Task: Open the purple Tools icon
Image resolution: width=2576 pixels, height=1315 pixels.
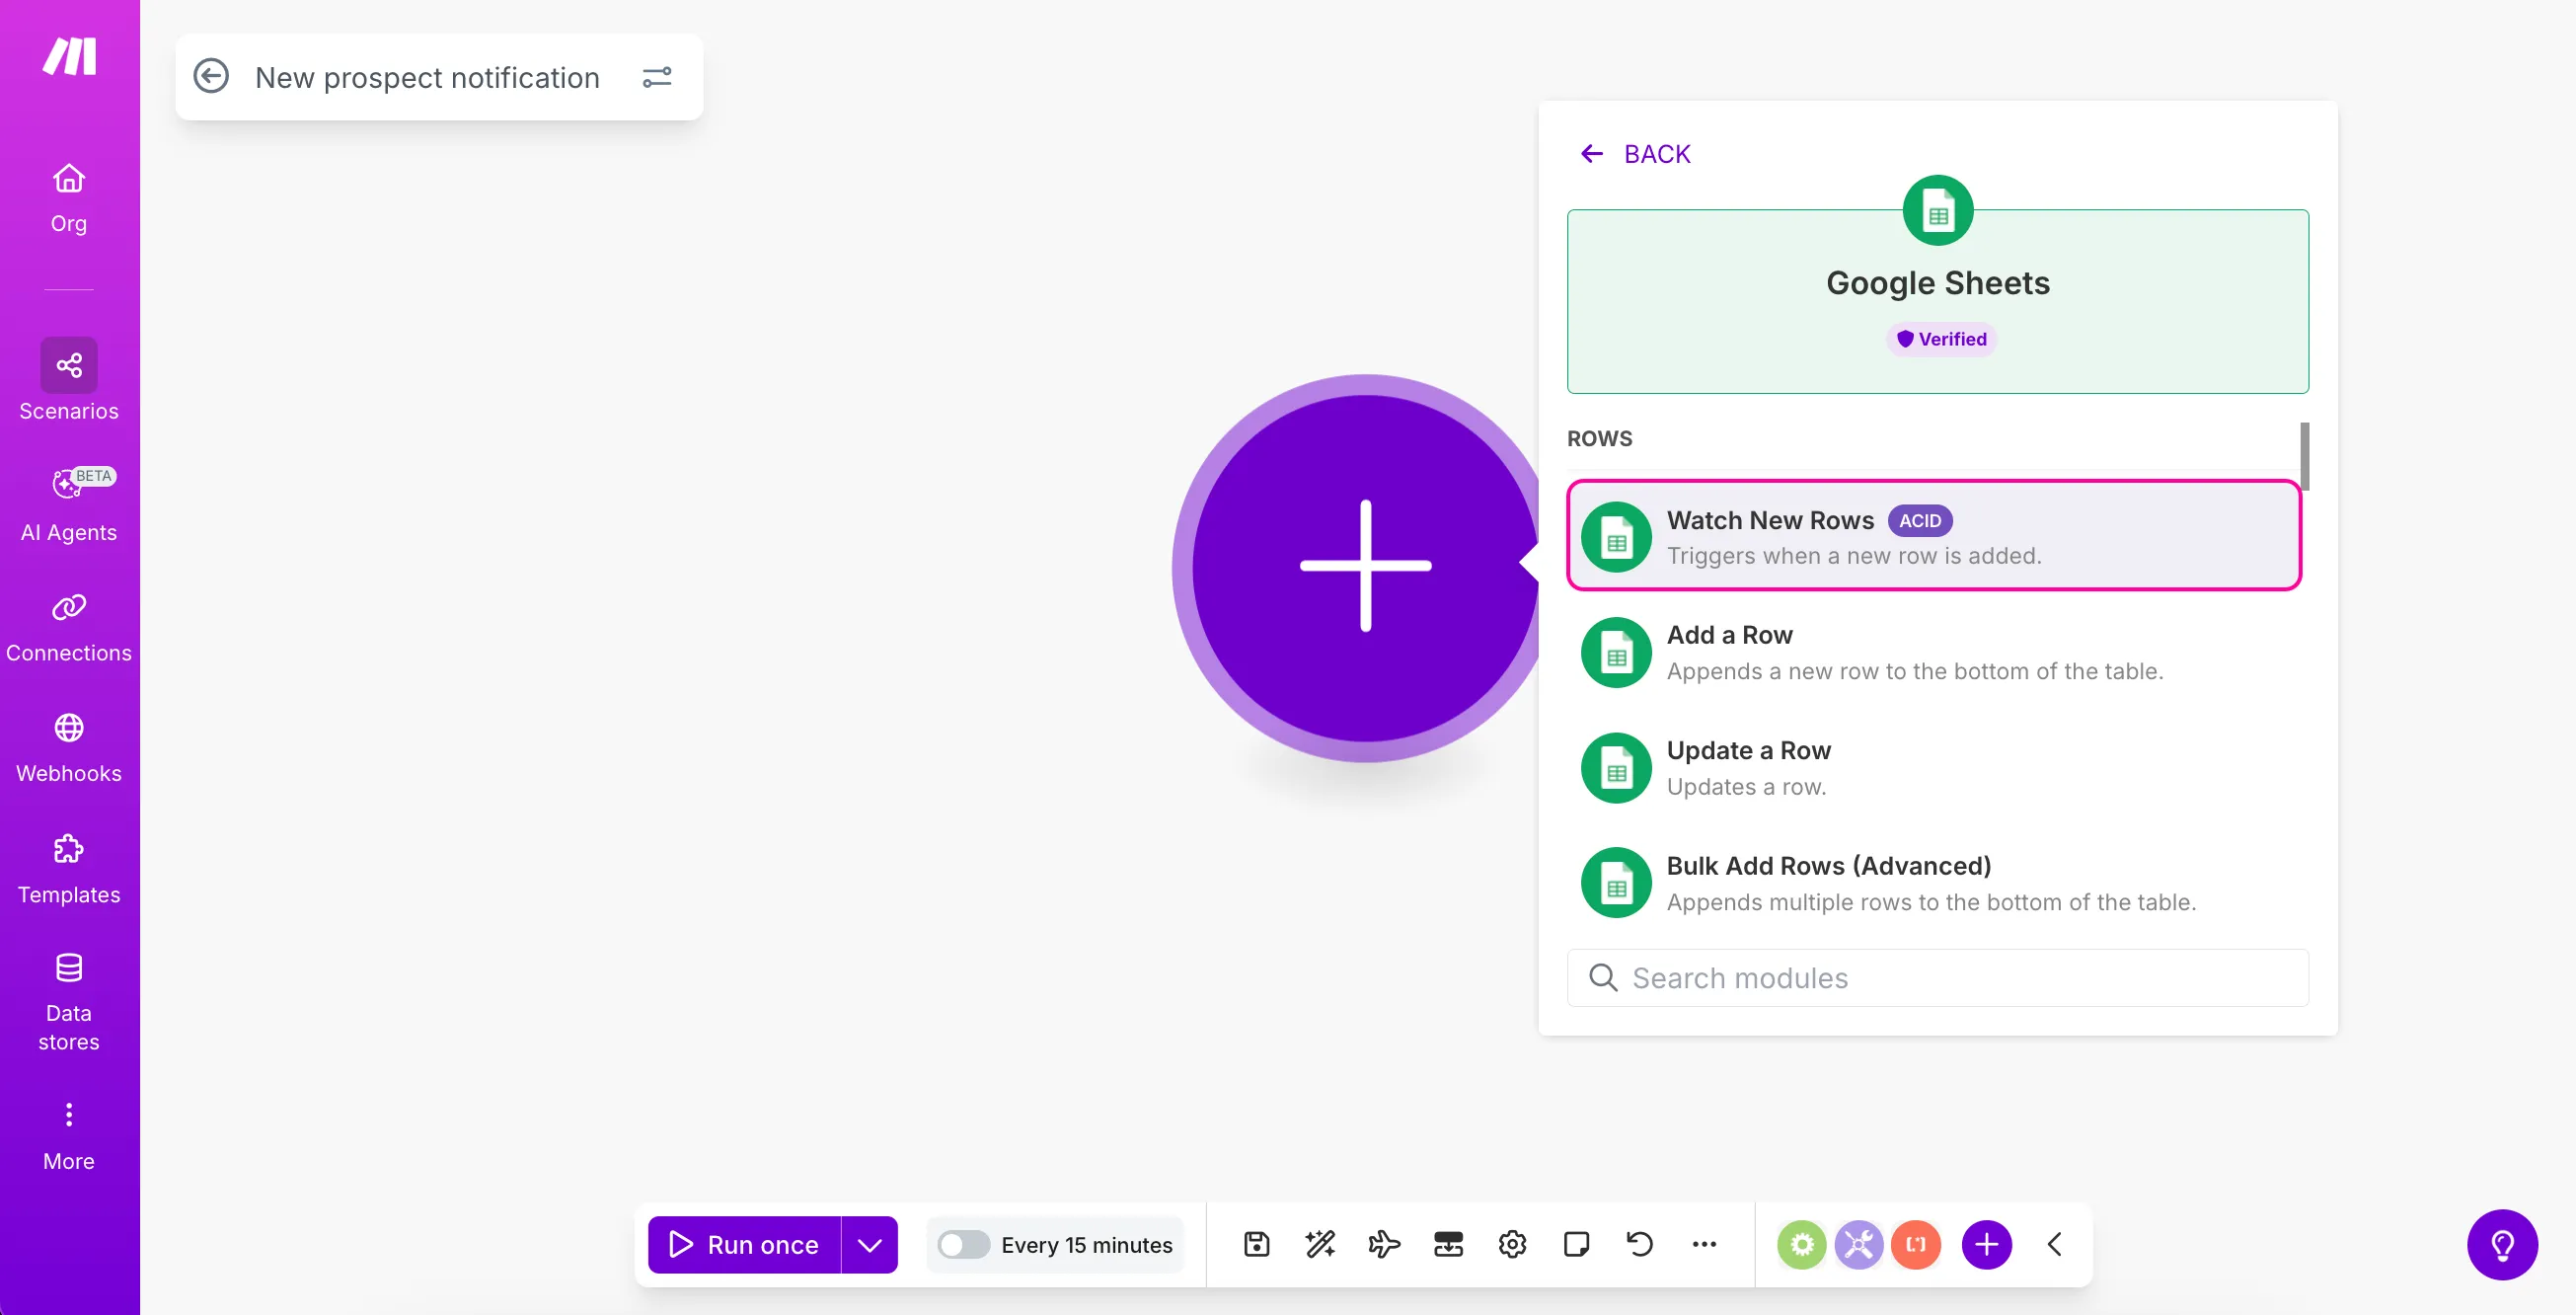Action: click(x=1859, y=1245)
